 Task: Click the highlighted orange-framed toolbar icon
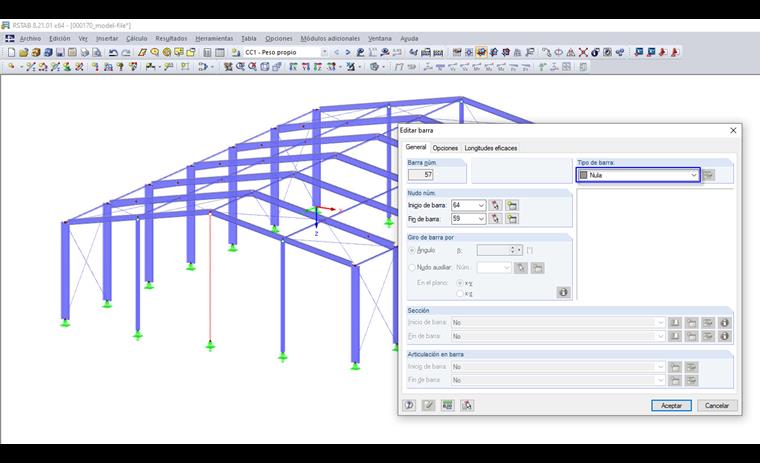481,52
